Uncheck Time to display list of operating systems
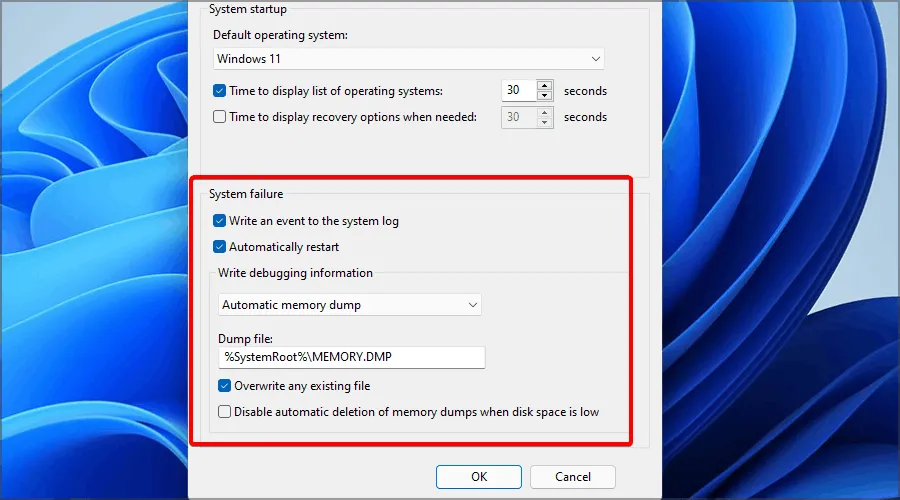The image size is (900, 500). (220, 91)
